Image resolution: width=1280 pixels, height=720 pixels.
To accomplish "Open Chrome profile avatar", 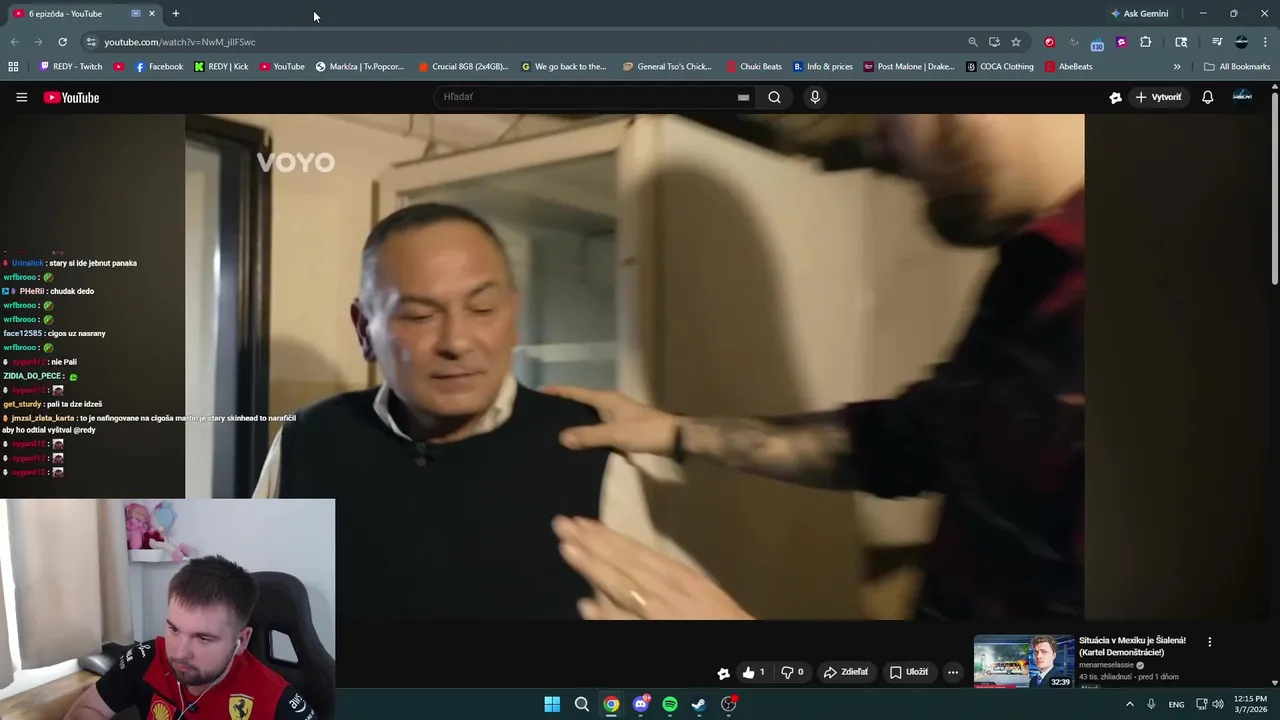I will click(1241, 42).
